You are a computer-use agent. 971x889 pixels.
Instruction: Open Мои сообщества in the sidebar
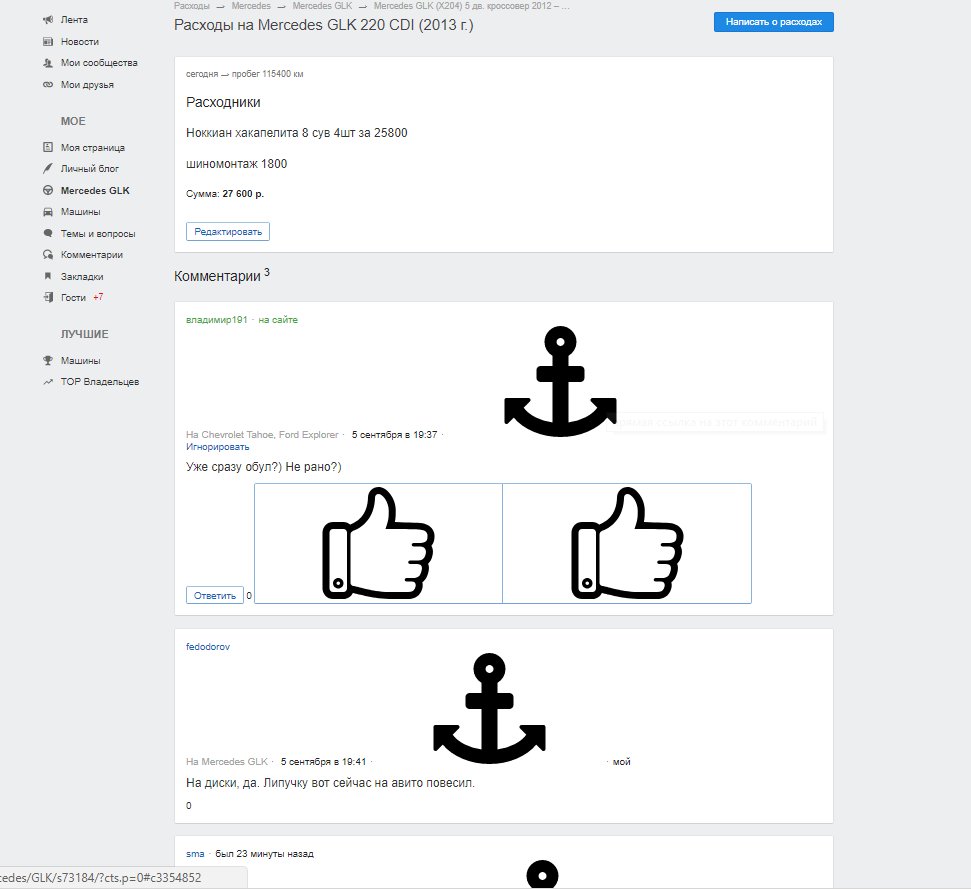pos(99,63)
